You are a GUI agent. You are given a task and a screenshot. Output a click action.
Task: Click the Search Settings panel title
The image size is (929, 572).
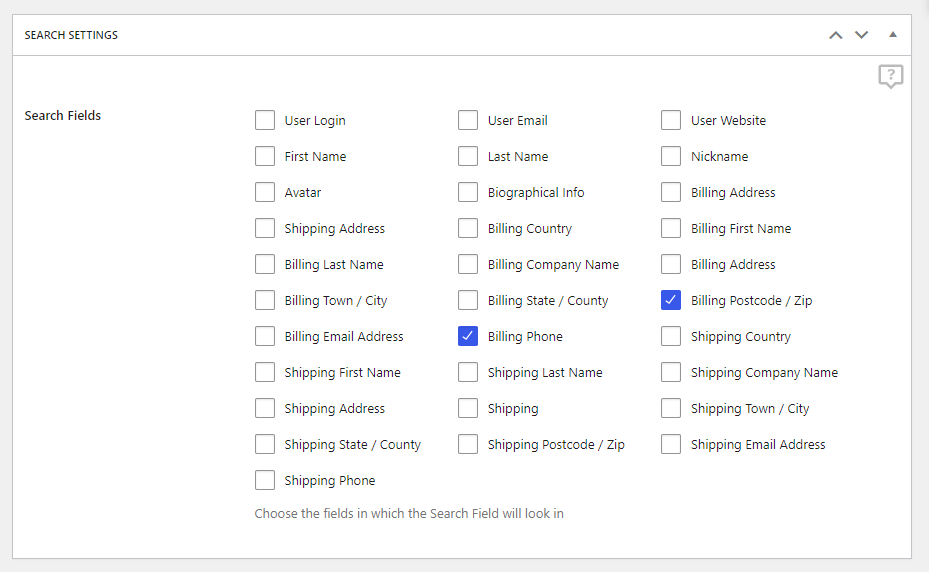pos(71,35)
